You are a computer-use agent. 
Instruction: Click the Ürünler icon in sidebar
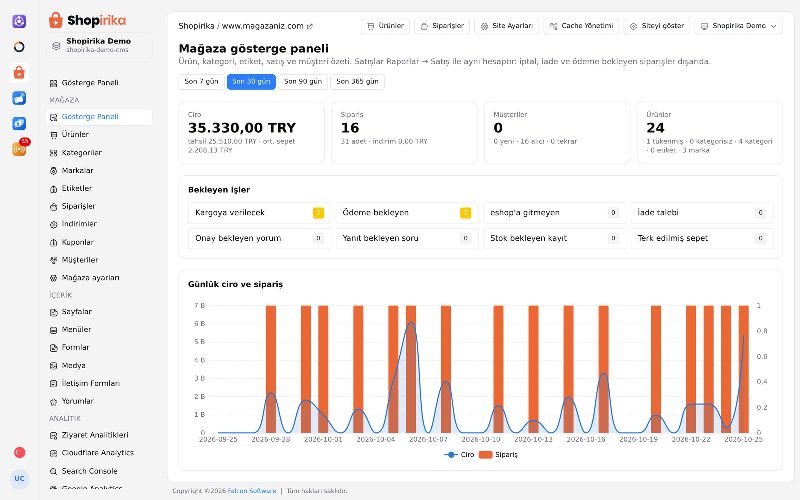(x=54, y=135)
